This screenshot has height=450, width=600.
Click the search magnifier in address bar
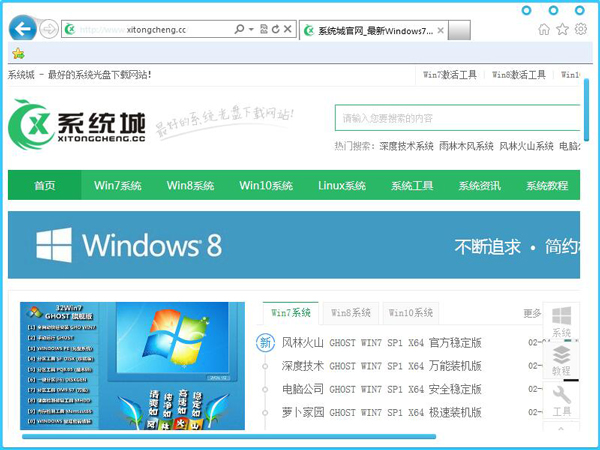click(x=239, y=29)
